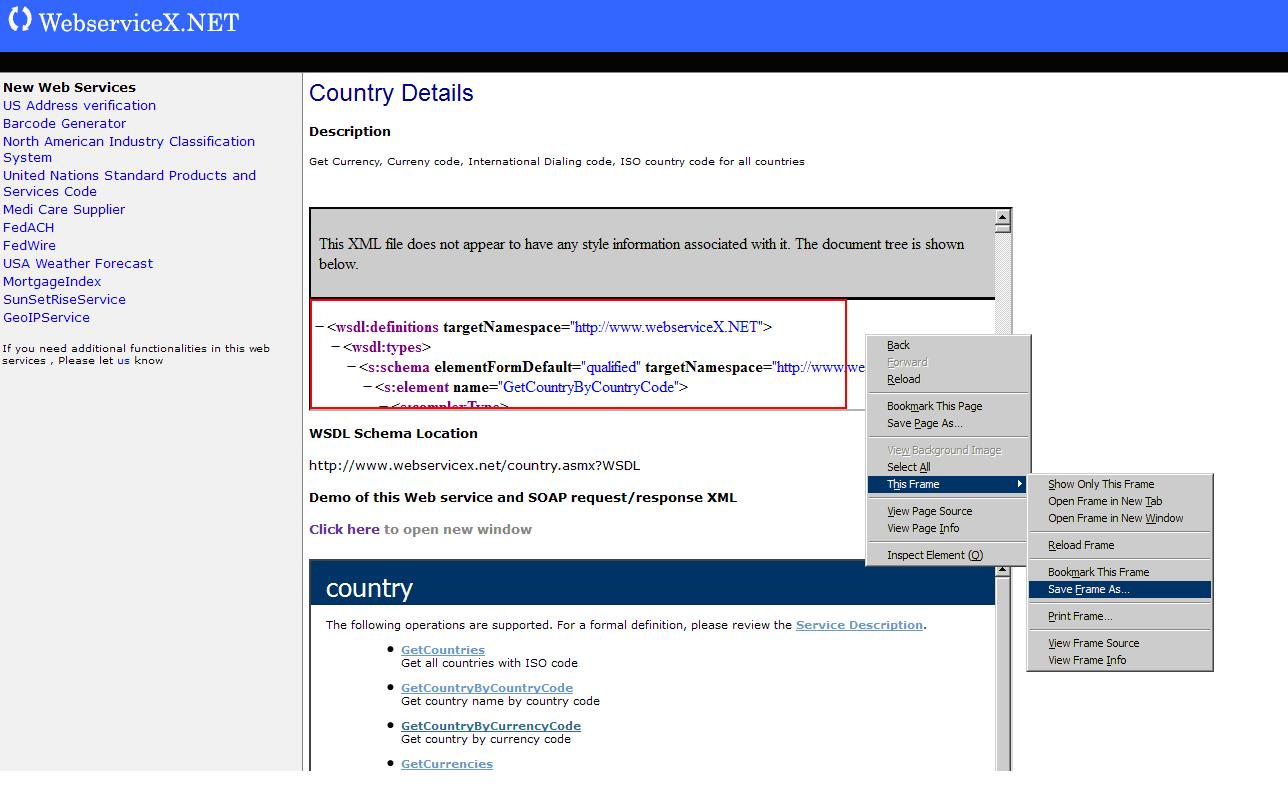This screenshot has width=1288, height=786.
Task: Choose Print Frame...
Action: [x=1120, y=616]
